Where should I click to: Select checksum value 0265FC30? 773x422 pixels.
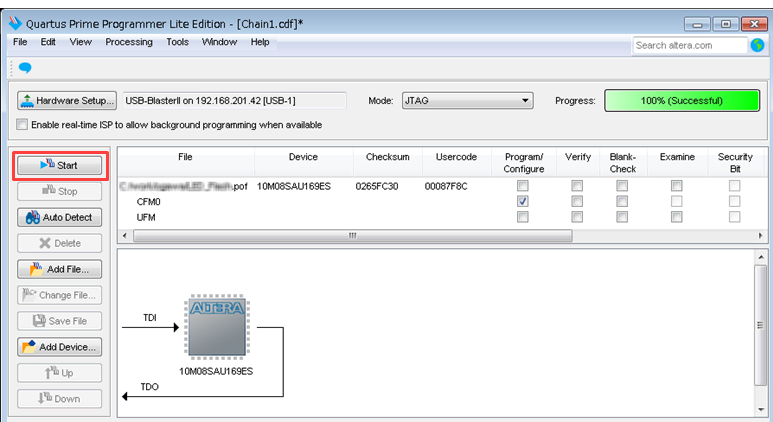pyautogui.click(x=377, y=186)
